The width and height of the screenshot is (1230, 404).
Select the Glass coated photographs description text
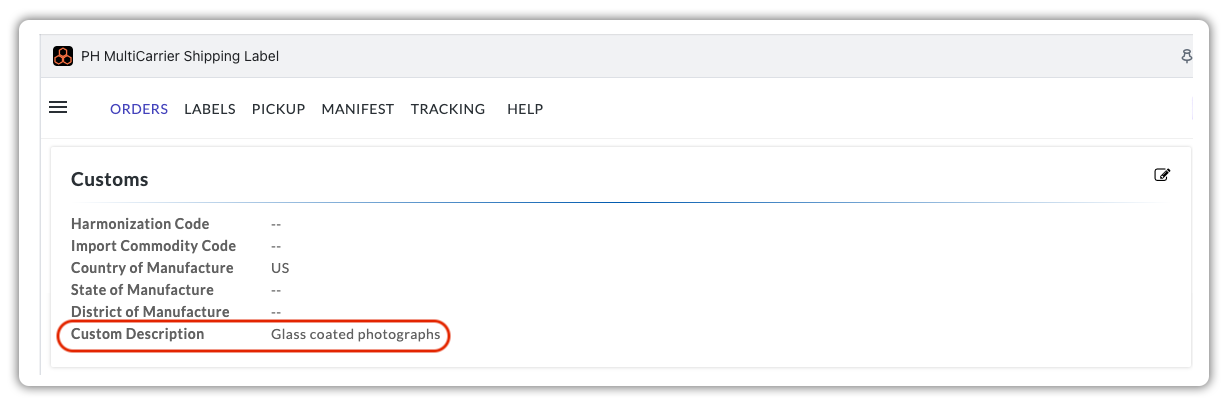point(356,335)
